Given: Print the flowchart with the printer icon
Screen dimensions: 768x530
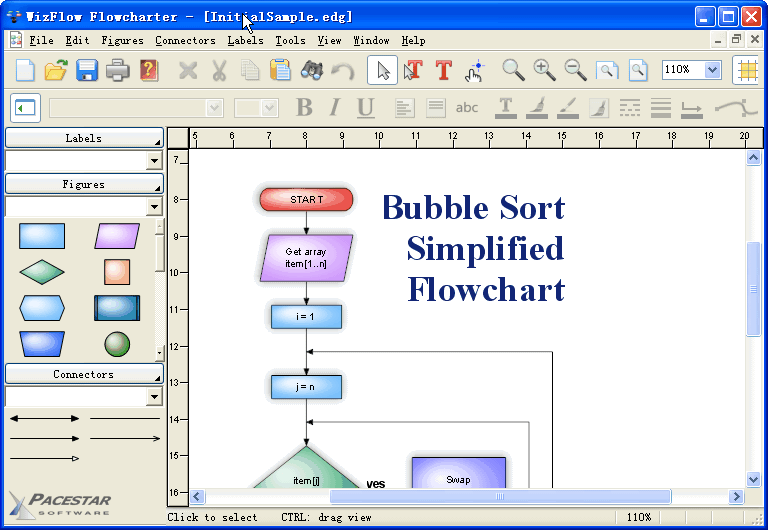Looking at the screenshot, I should click(118, 71).
